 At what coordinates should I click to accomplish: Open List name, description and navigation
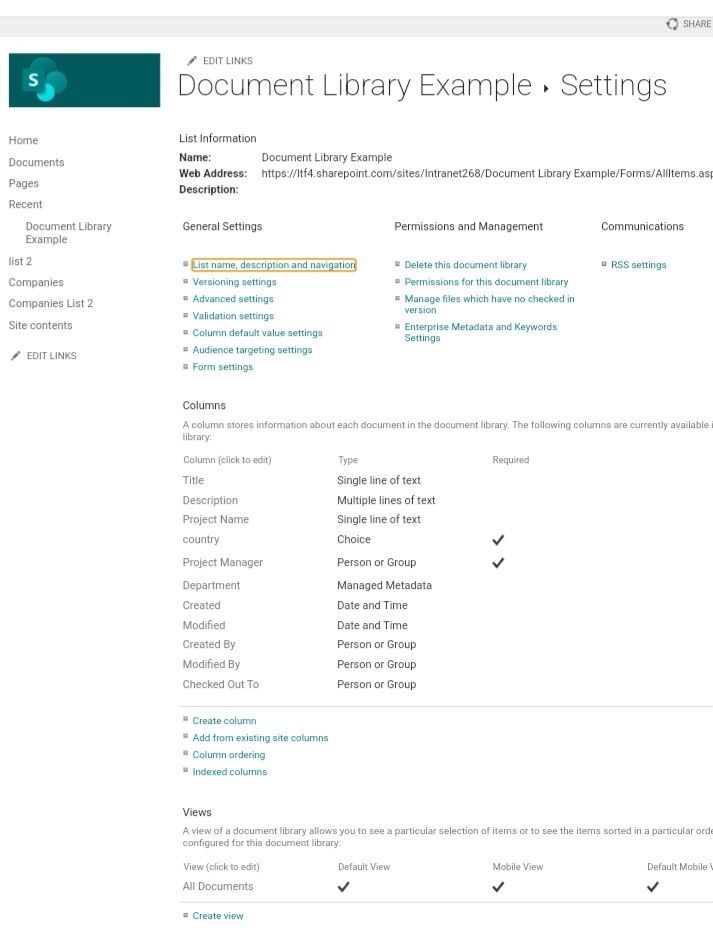point(274,265)
